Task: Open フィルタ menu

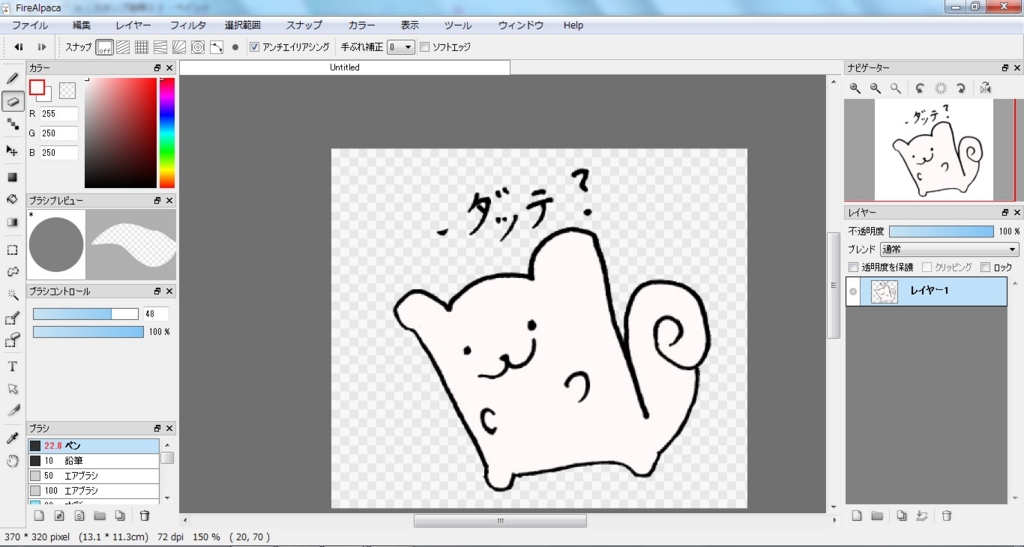Action: click(188, 25)
